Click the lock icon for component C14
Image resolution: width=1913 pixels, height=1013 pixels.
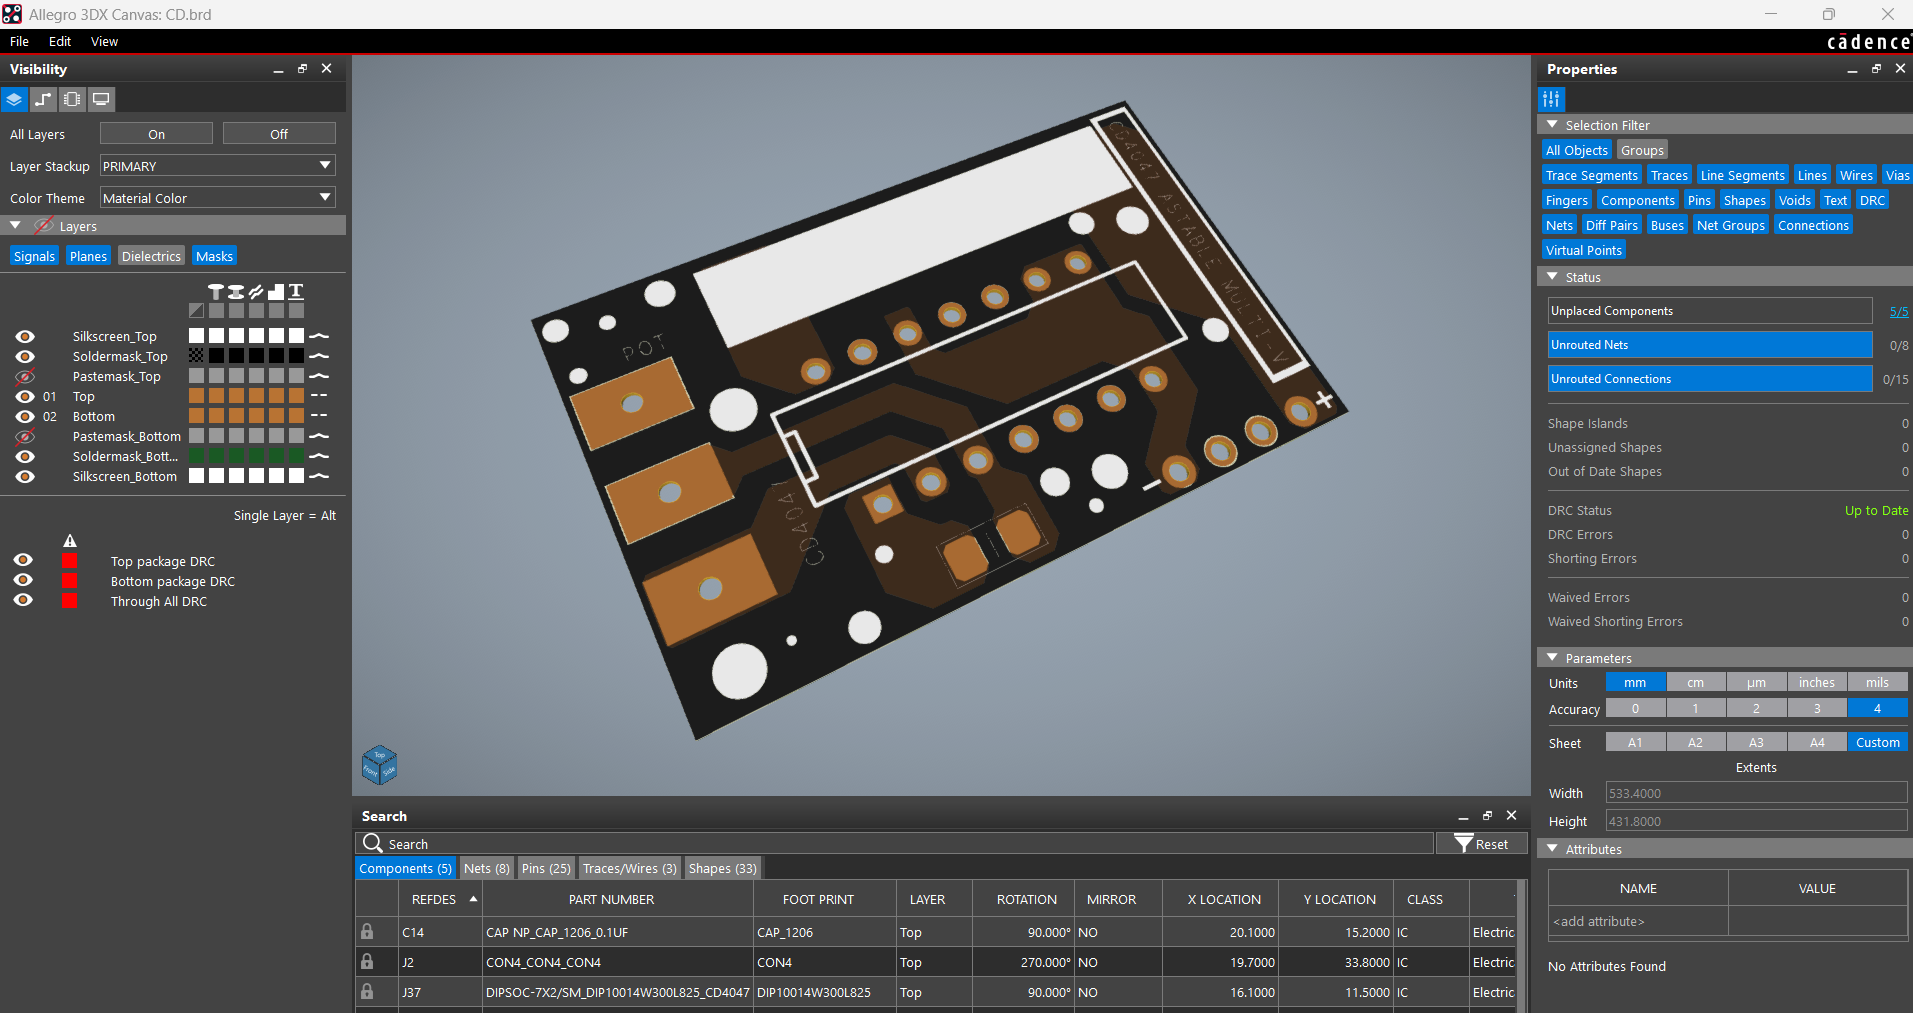click(x=367, y=932)
